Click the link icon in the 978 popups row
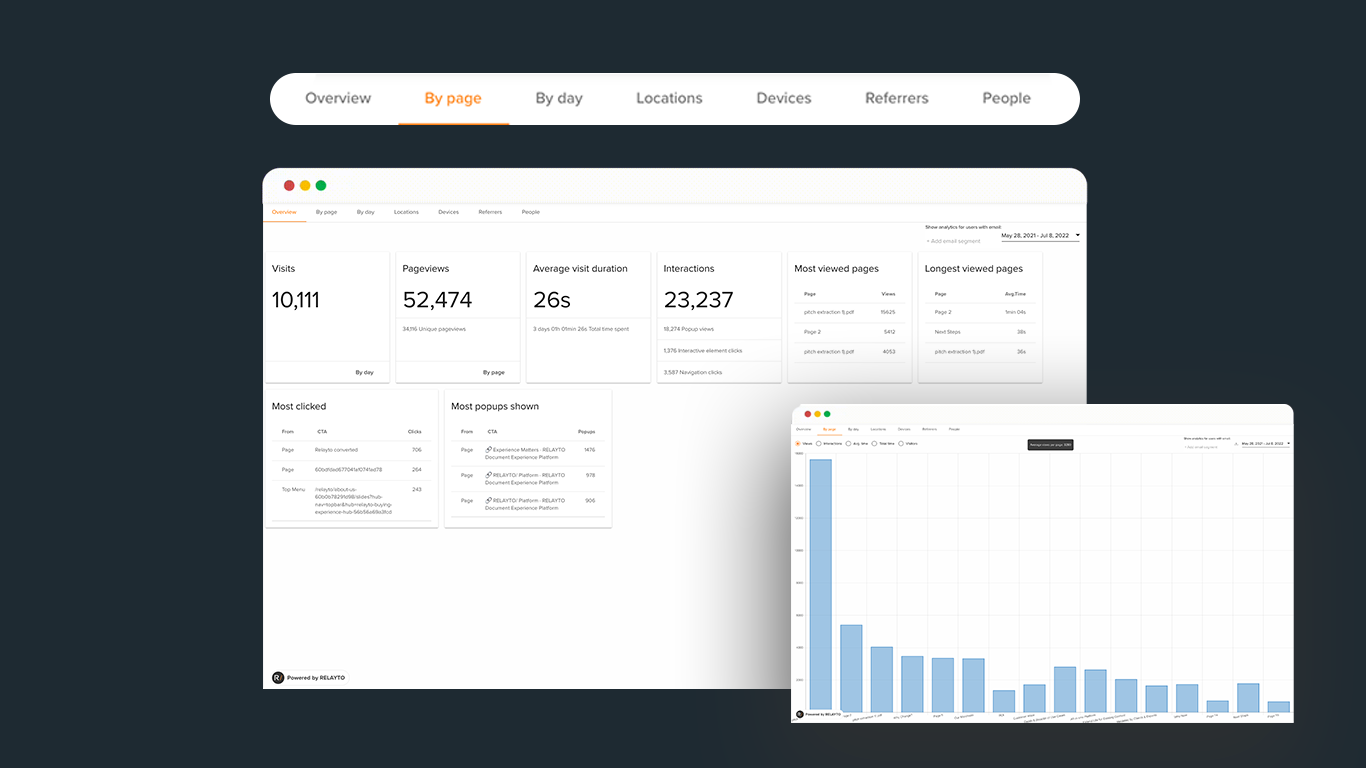Image resolution: width=1366 pixels, height=768 pixels. [488, 475]
